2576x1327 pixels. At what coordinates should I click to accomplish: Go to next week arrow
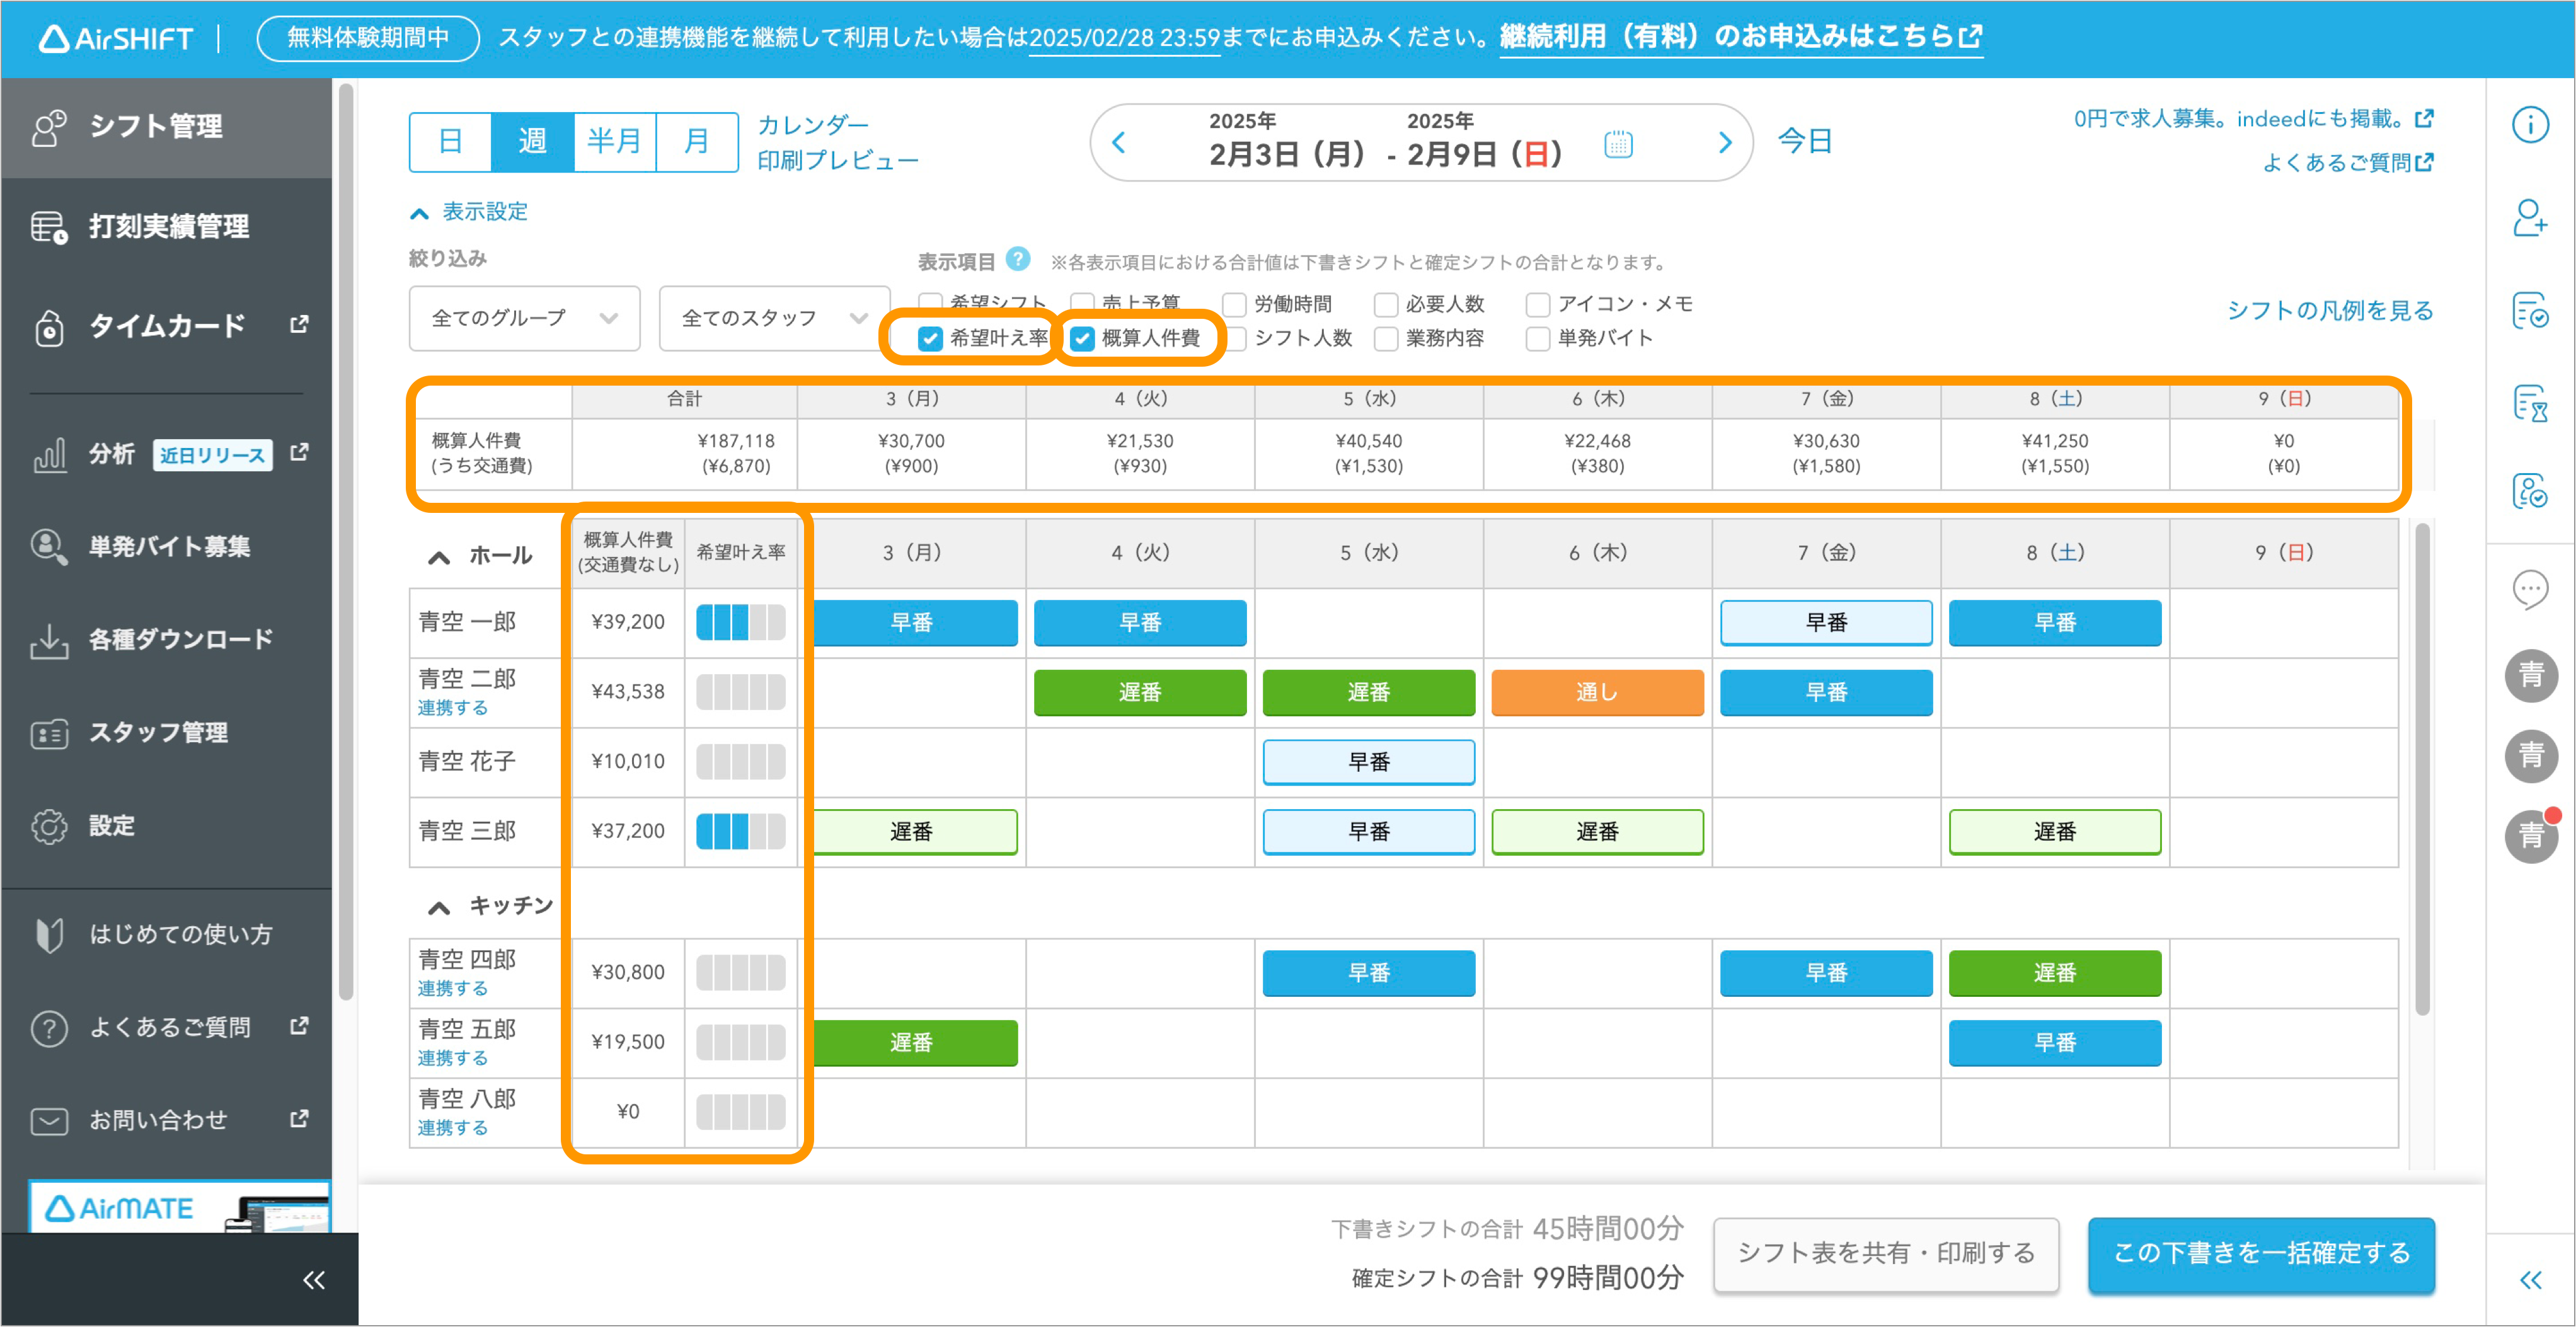(1724, 142)
